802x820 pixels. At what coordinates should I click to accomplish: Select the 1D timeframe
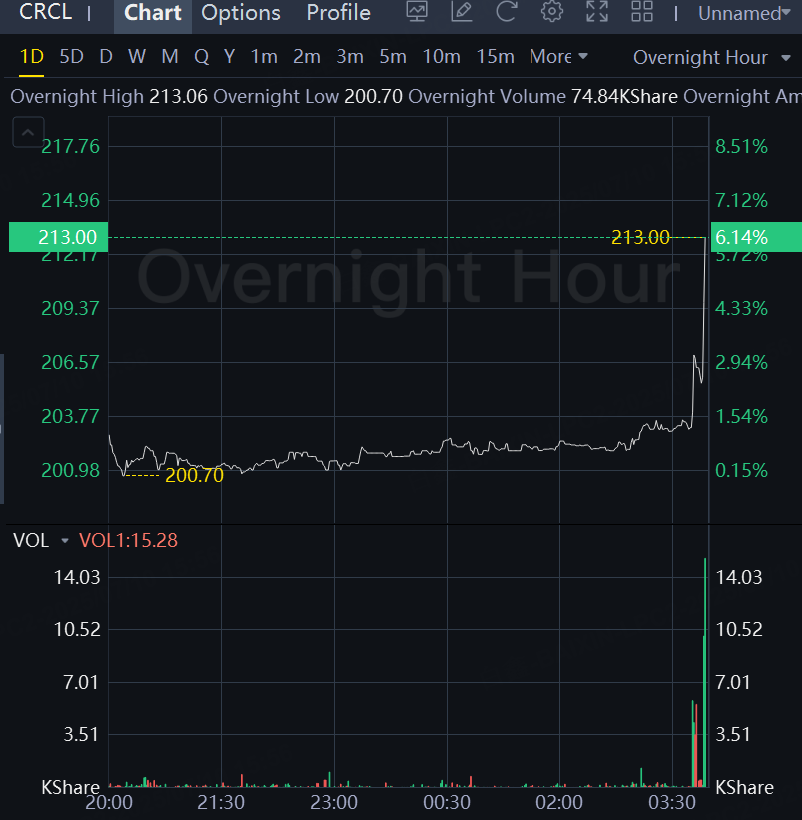tap(31, 56)
